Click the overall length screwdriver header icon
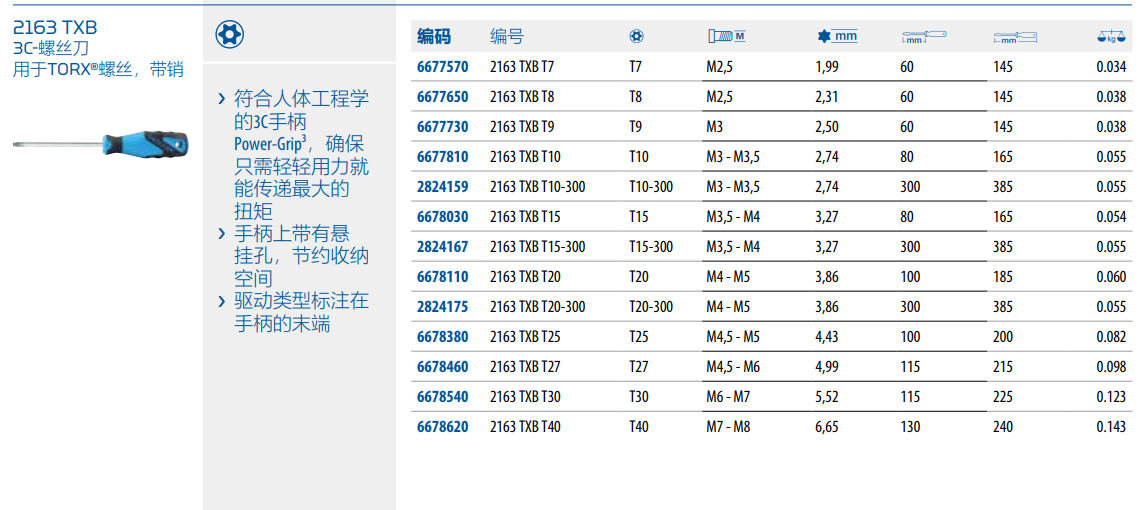The width and height of the screenshot is (1146, 510). click(x=1014, y=37)
